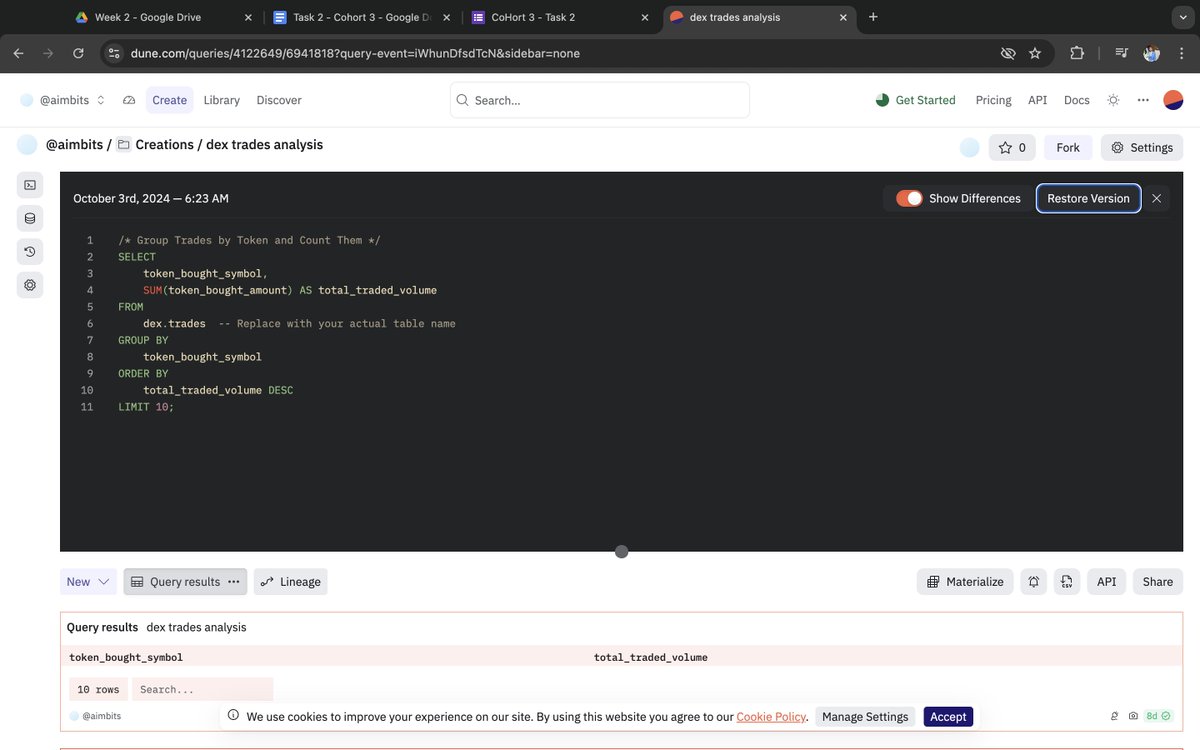Screen dimensions: 1200x750
Task: Go back with the browser back arrow
Action: pos(18,53)
